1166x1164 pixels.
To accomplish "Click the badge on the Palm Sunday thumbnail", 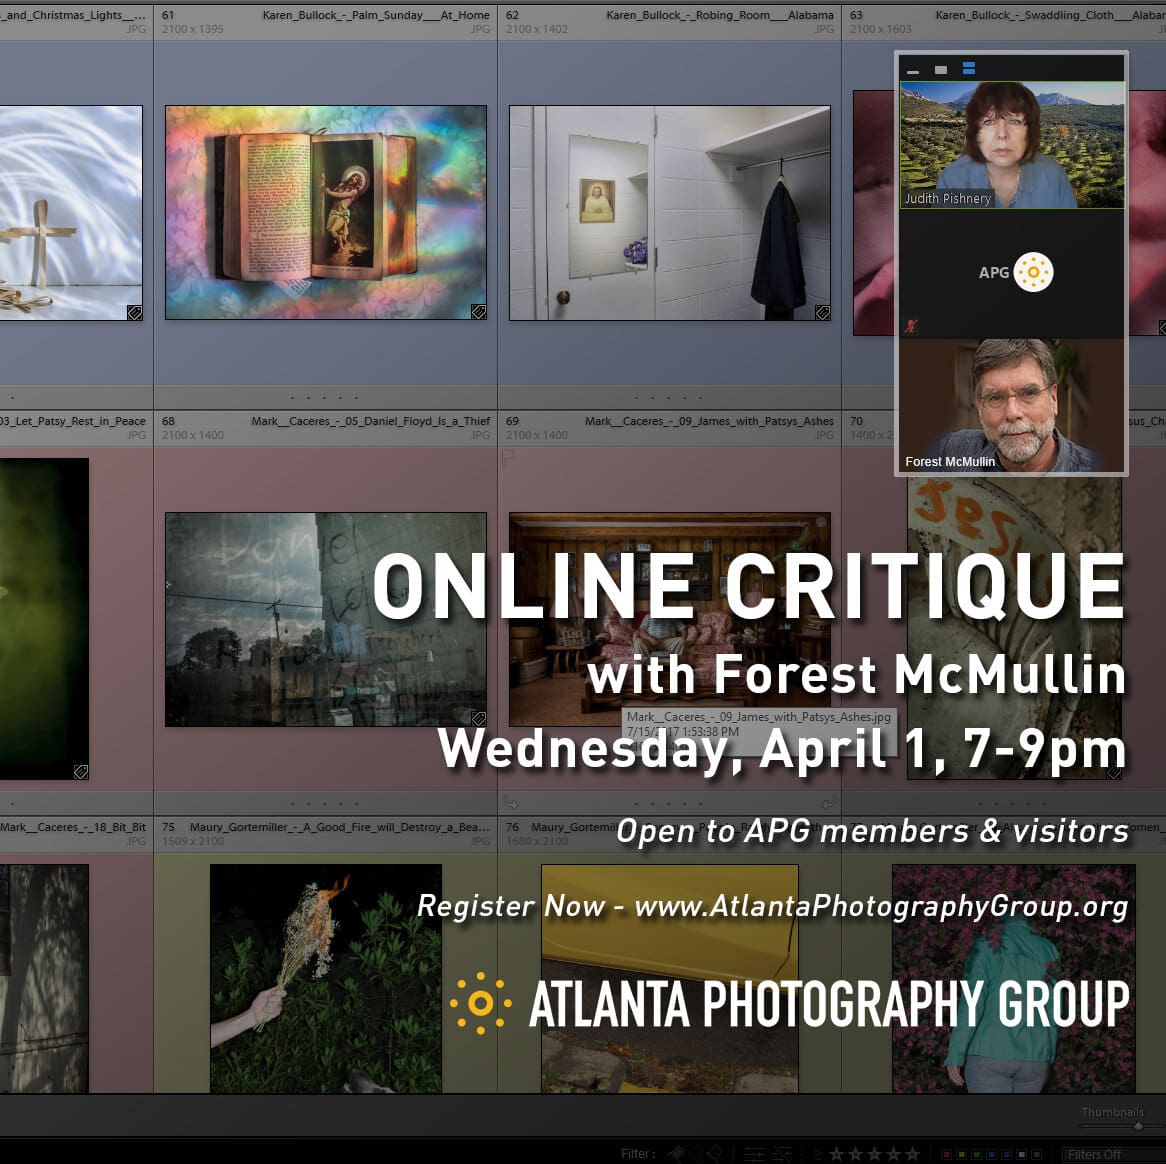I will (478, 312).
